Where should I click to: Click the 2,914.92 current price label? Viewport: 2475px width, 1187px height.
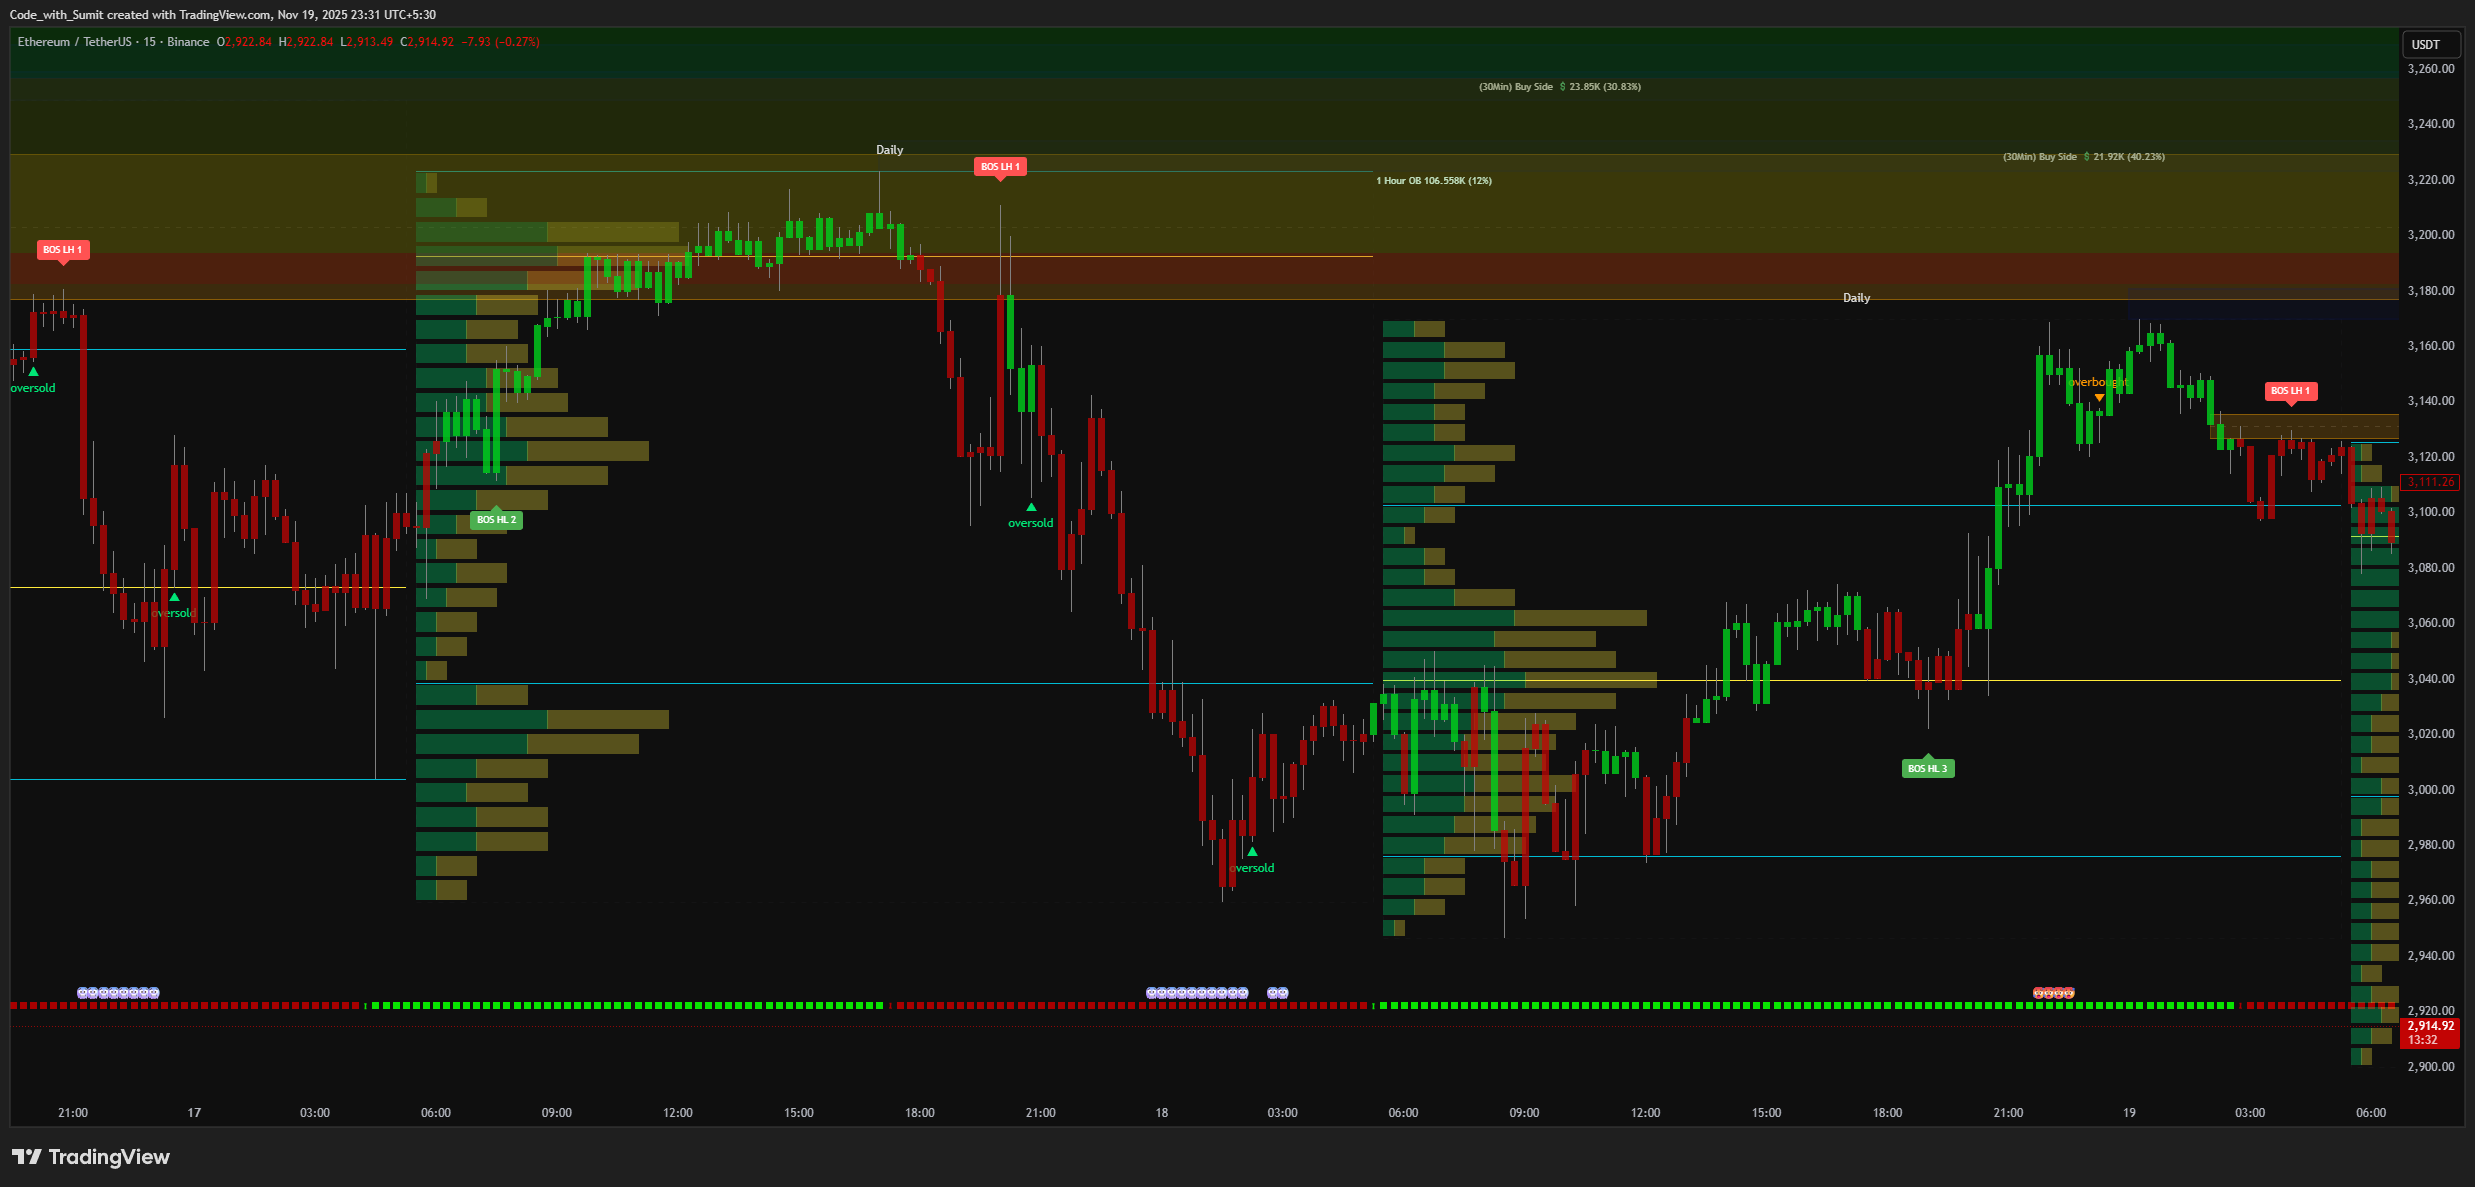[2430, 1025]
